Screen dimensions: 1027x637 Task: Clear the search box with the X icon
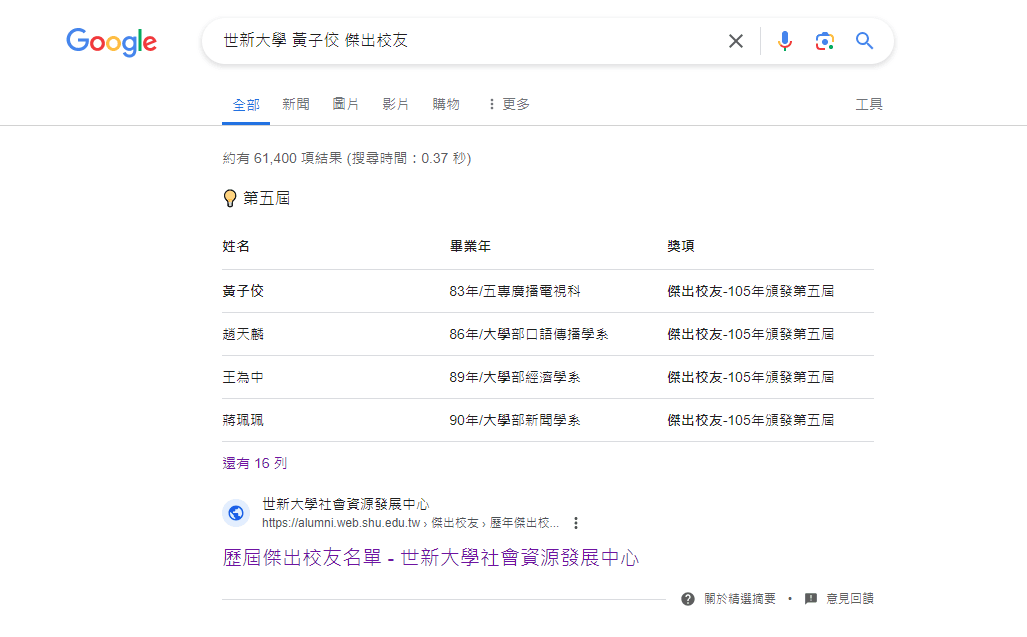point(736,41)
